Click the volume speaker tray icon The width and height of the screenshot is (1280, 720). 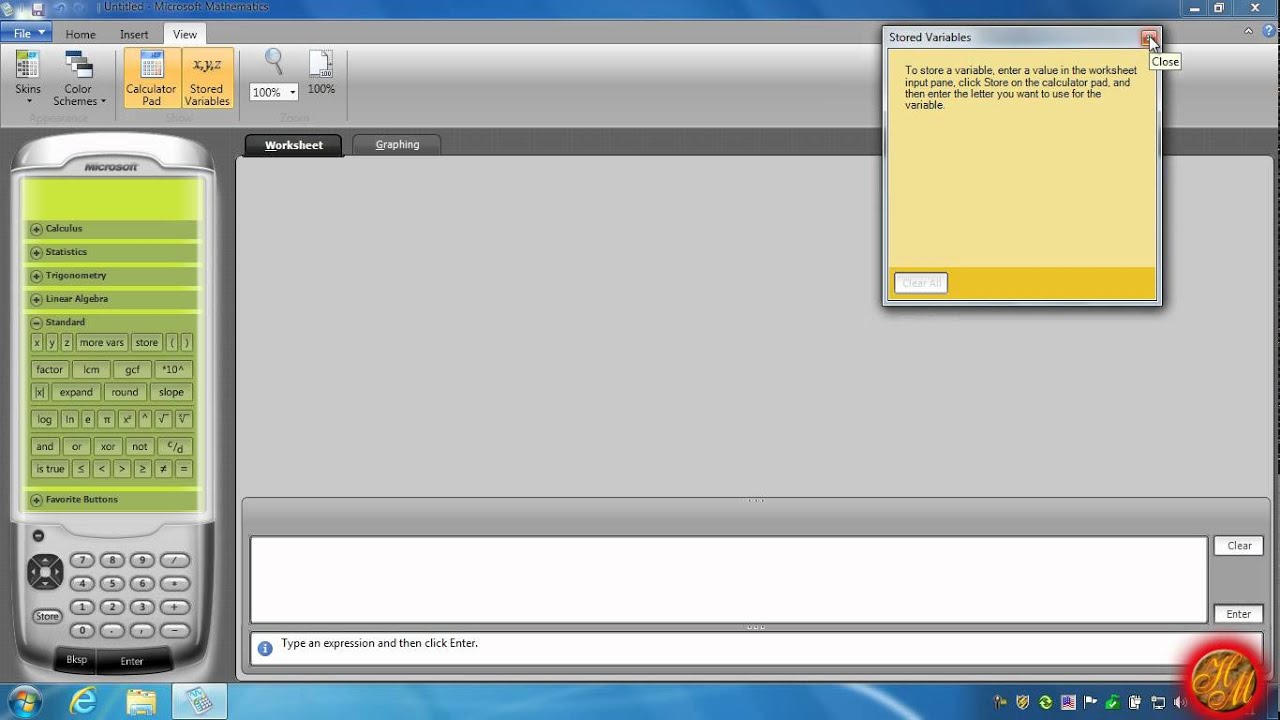pyautogui.click(x=1179, y=702)
